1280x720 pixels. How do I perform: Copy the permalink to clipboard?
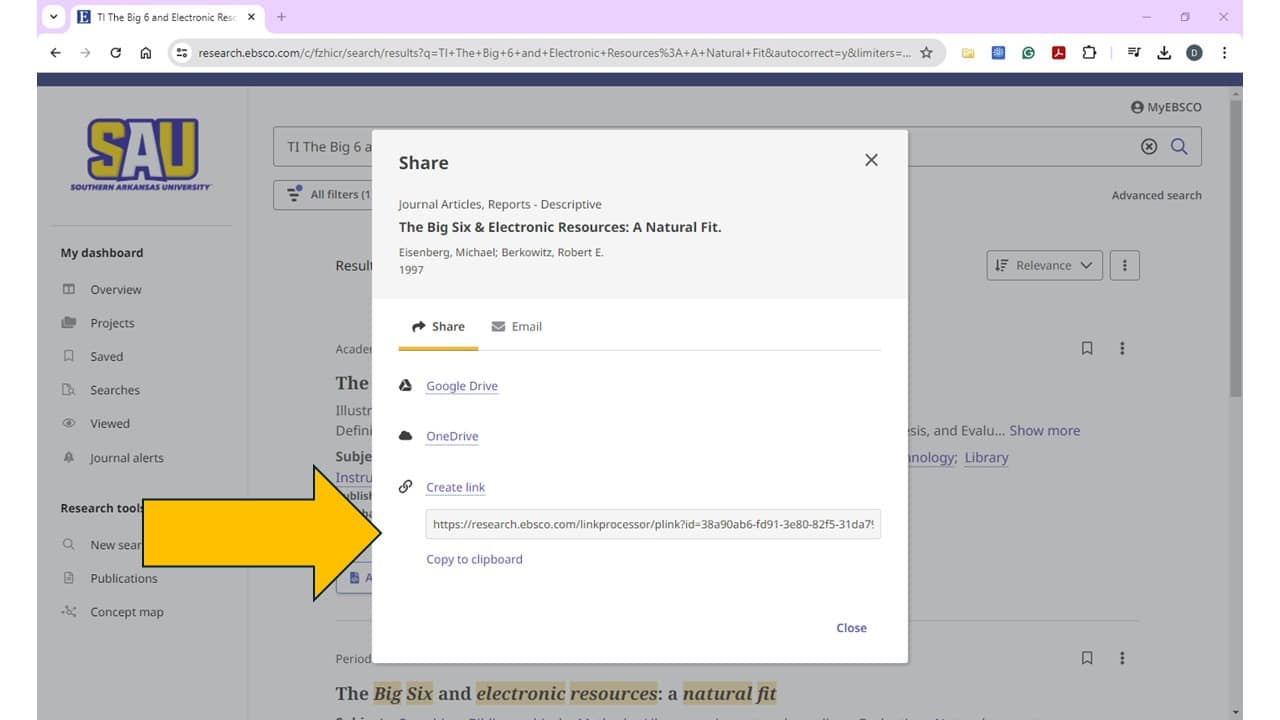(x=474, y=559)
